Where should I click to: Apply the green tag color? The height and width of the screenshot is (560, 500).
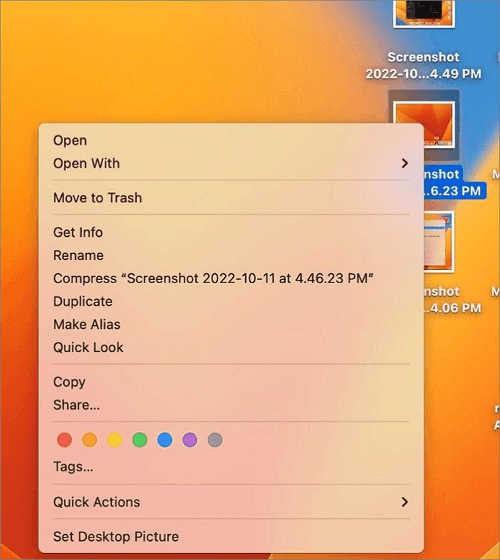click(140, 440)
